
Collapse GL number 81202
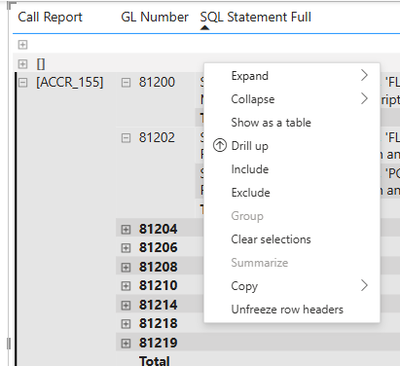(126, 138)
